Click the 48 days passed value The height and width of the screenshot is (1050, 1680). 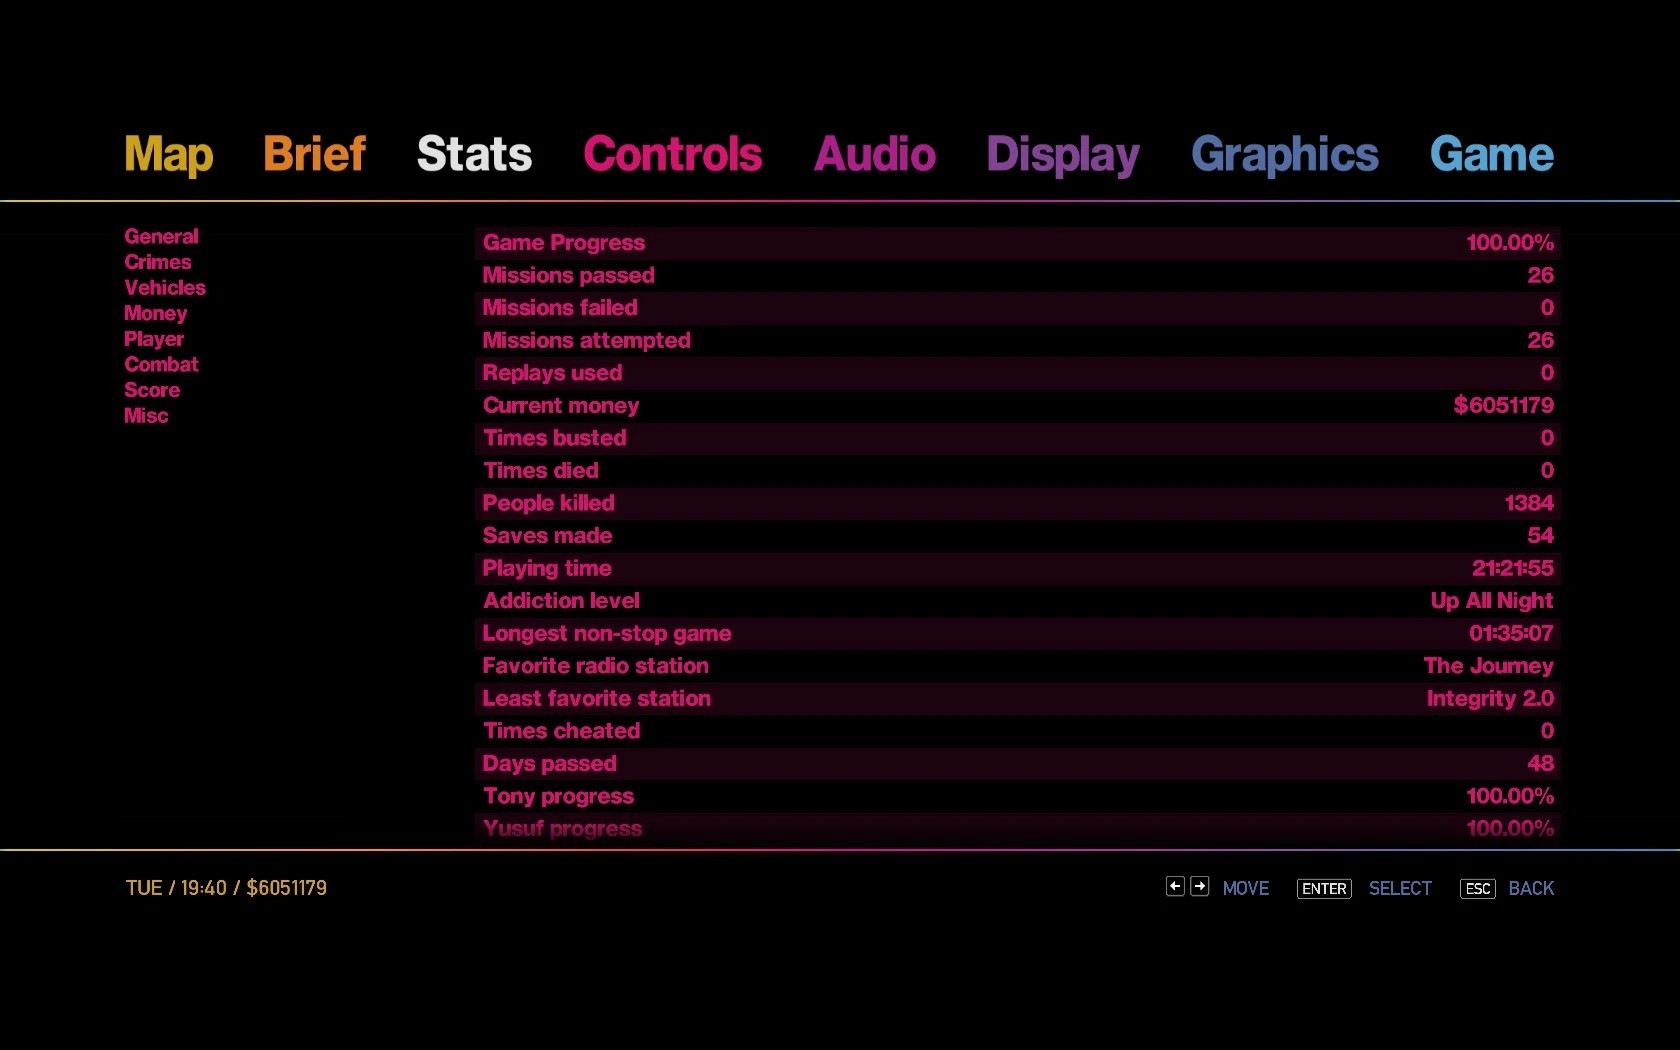pyautogui.click(x=1541, y=764)
